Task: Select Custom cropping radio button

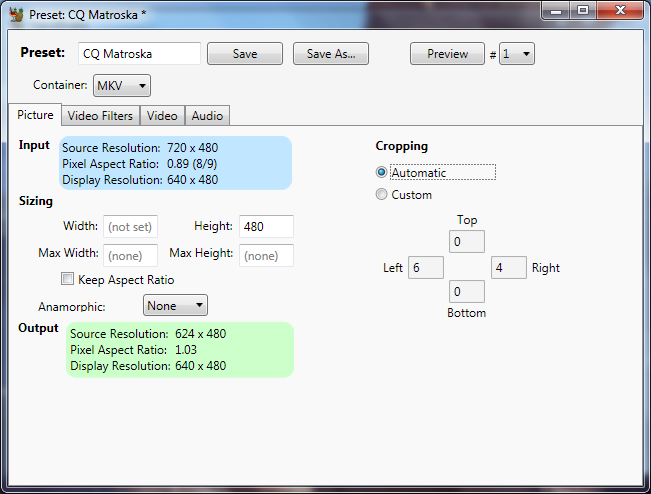Action: [381, 194]
